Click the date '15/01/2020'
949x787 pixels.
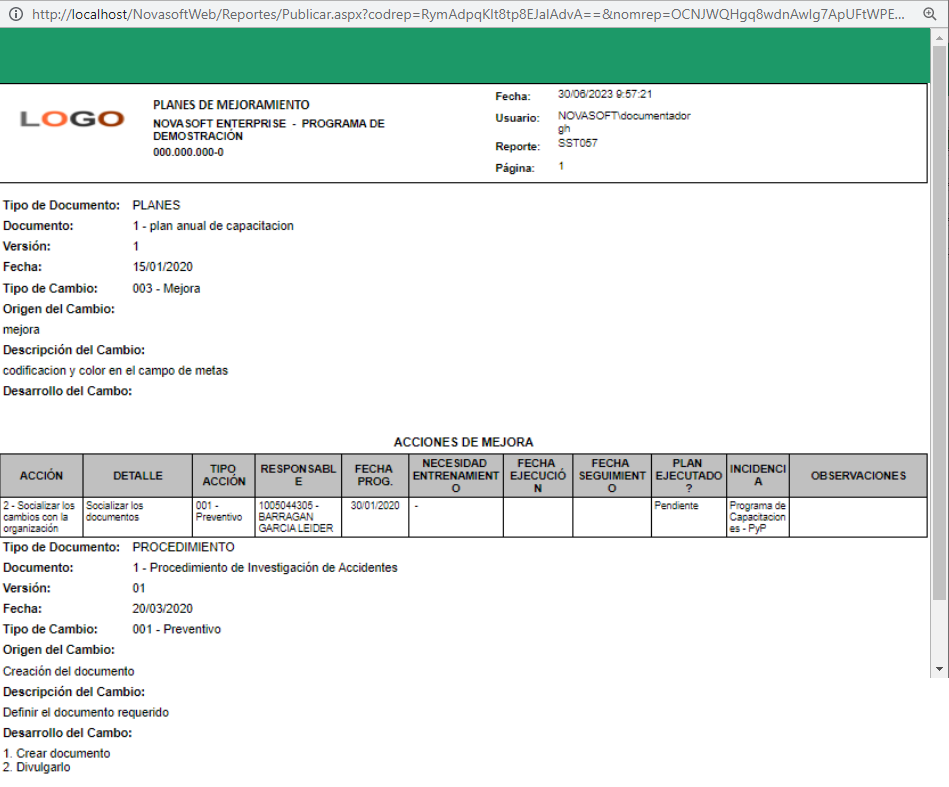pyautogui.click(x=162, y=267)
